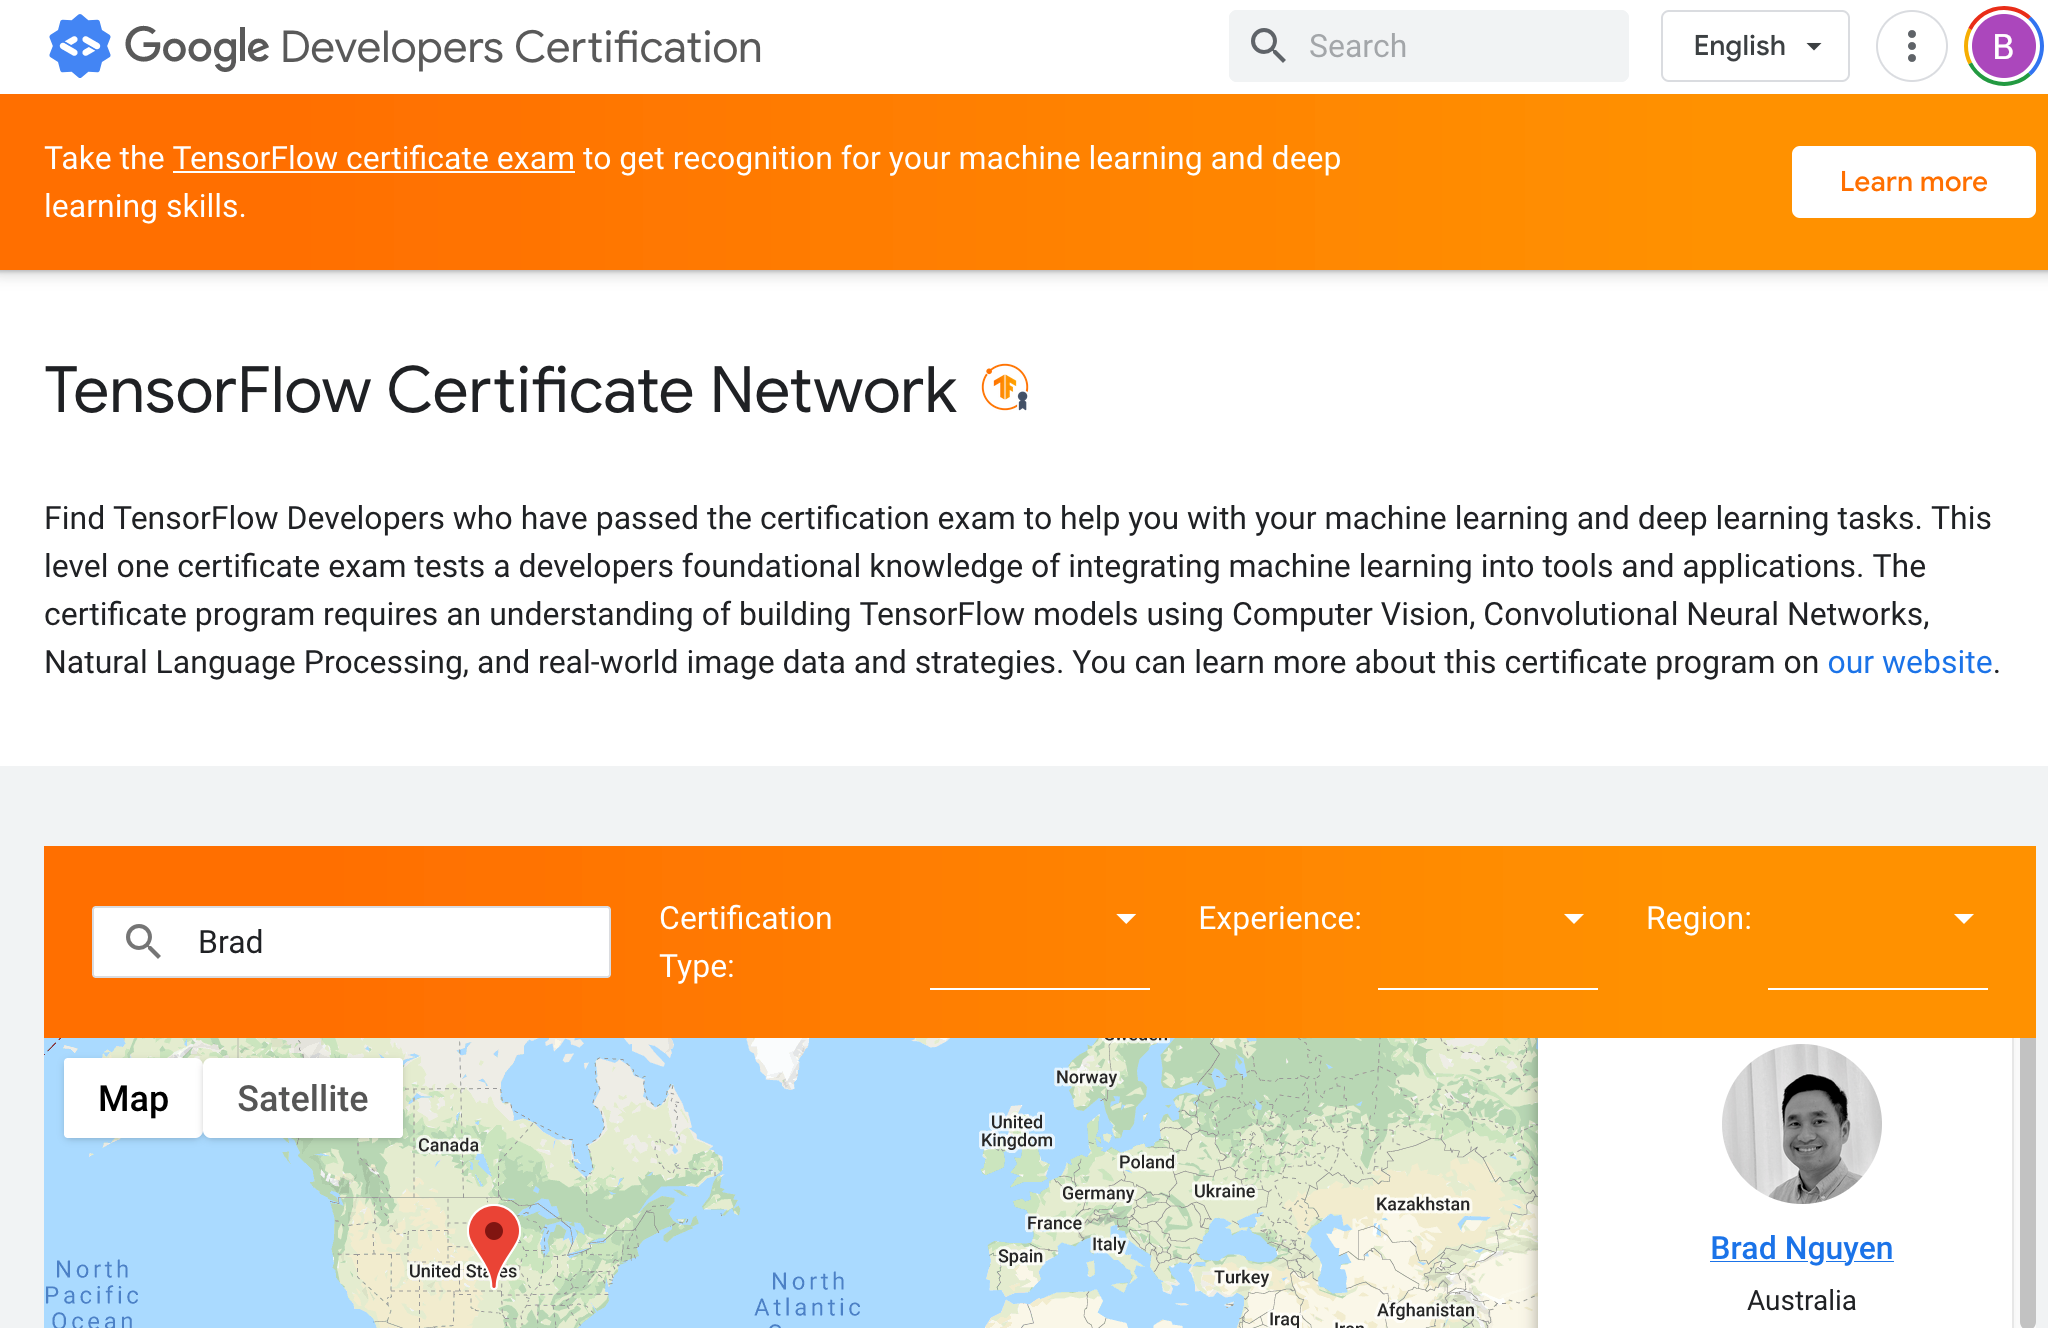2048x1328 pixels.
Task: Open the TensorFlow certificate exam link
Action: (x=374, y=158)
